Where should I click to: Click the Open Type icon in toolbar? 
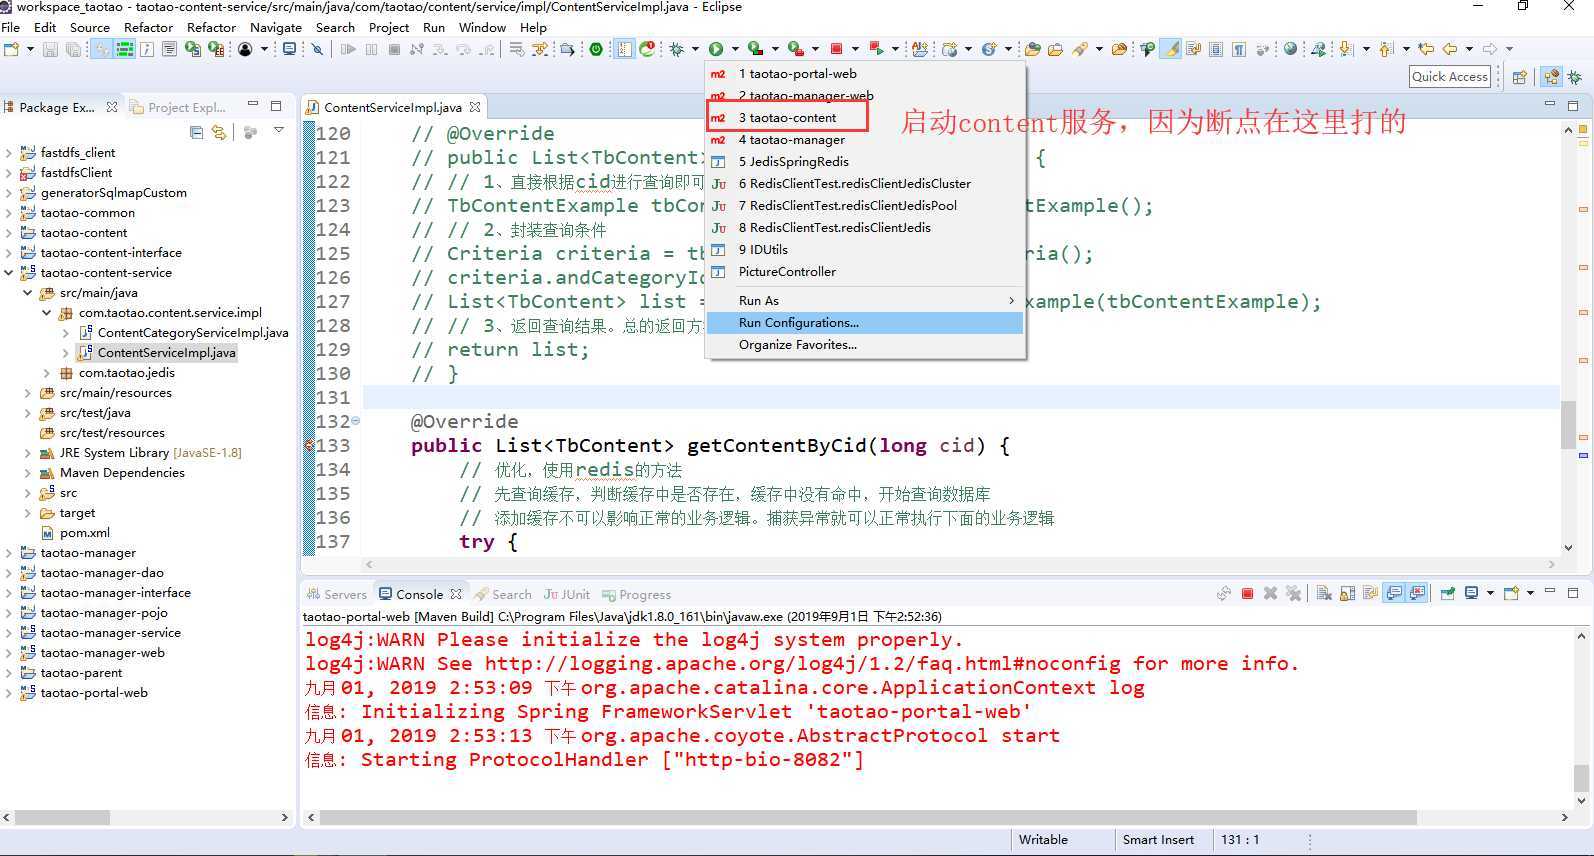(1033, 49)
